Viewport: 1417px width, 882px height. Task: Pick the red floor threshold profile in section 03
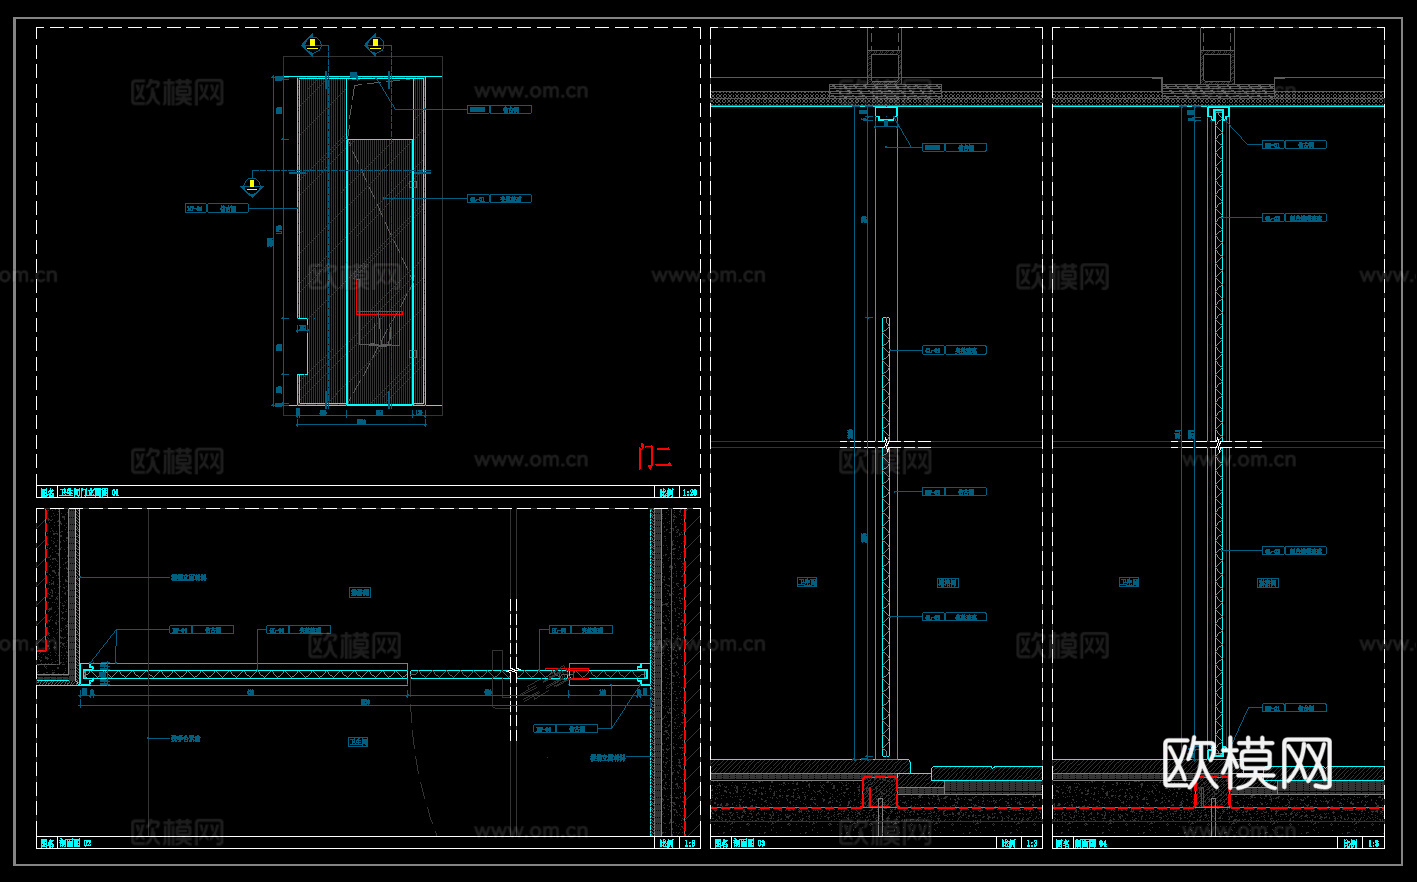(x=880, y=791)
